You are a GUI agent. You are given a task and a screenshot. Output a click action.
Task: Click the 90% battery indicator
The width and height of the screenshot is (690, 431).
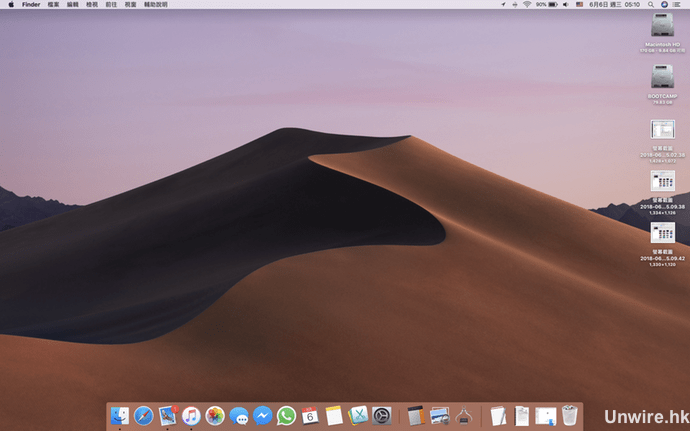tap(547, 4)
